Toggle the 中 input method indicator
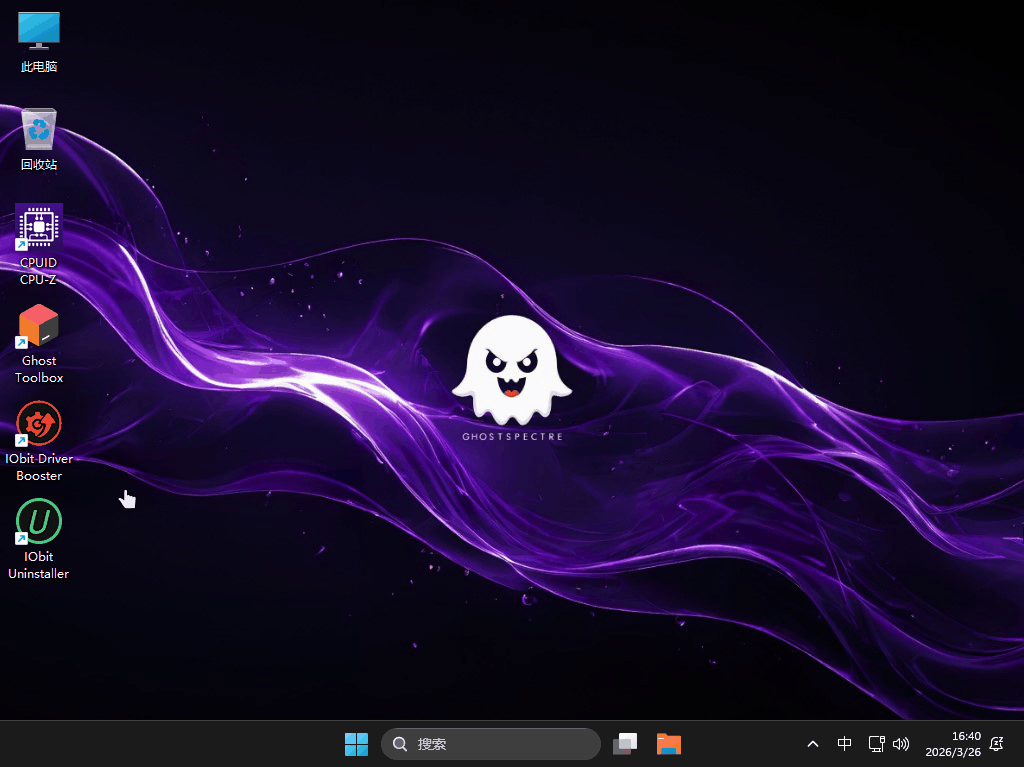This screenshot has height=767, width=1024. pos(845,744)
